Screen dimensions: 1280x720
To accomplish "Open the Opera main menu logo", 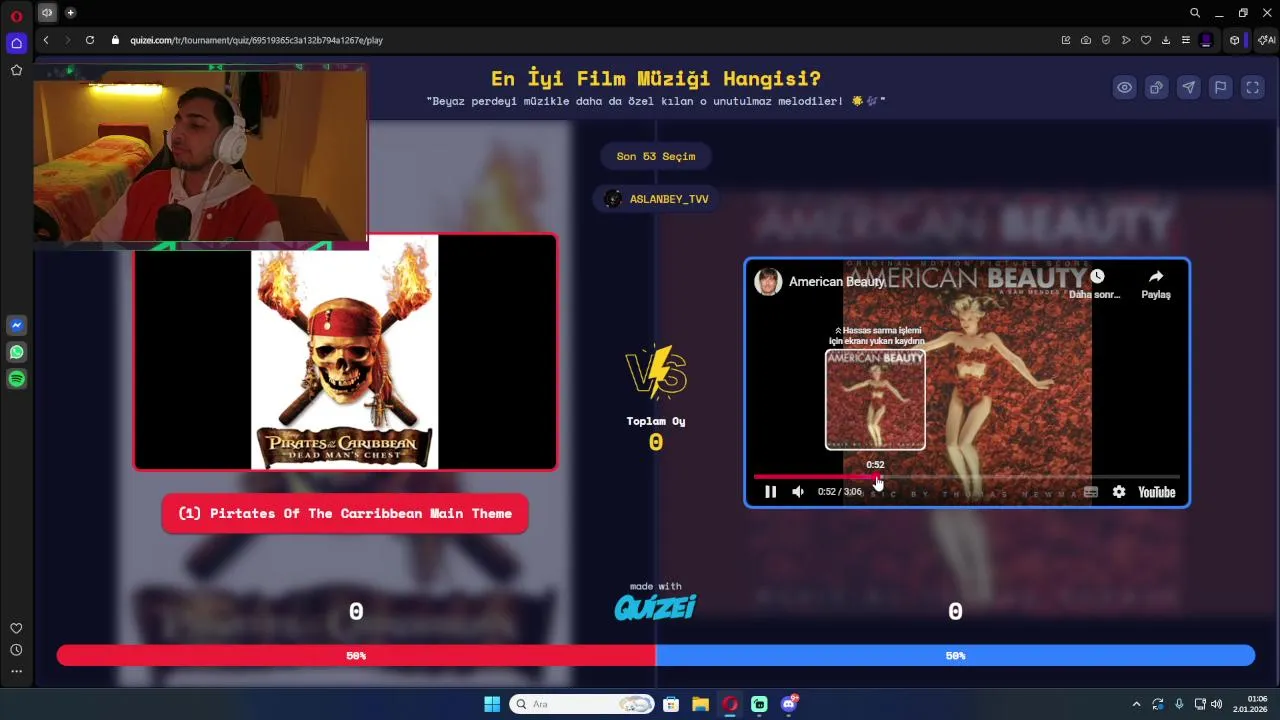I will coord(16,14).
